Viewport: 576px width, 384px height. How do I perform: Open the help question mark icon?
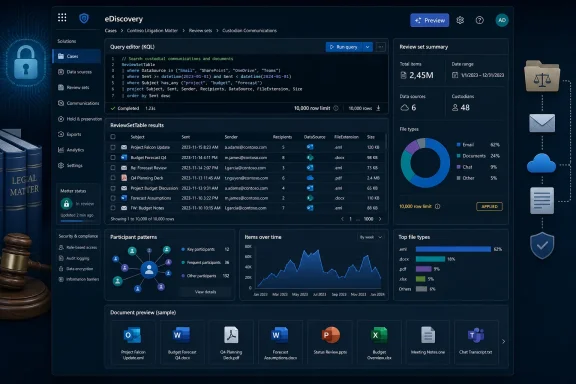click(x=479, y=20)
